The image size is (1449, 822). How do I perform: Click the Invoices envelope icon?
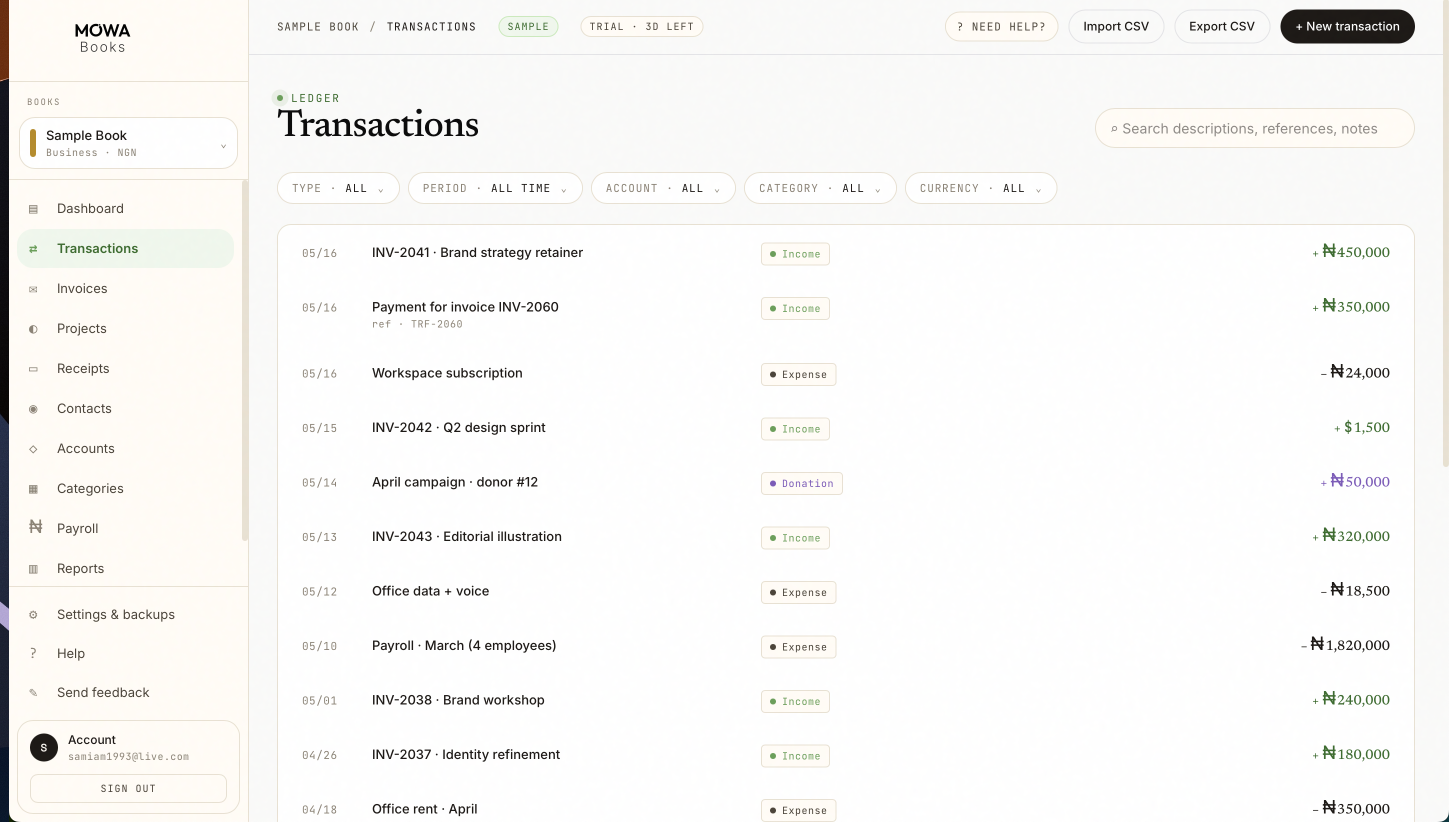[33, 289]
